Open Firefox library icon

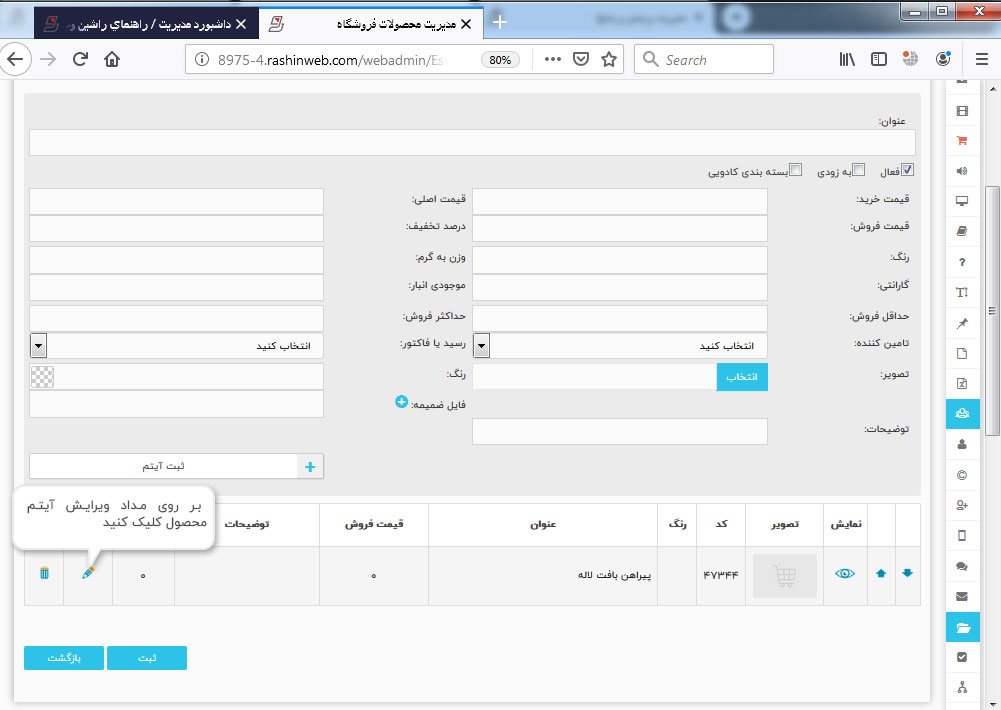coord(847,59)
